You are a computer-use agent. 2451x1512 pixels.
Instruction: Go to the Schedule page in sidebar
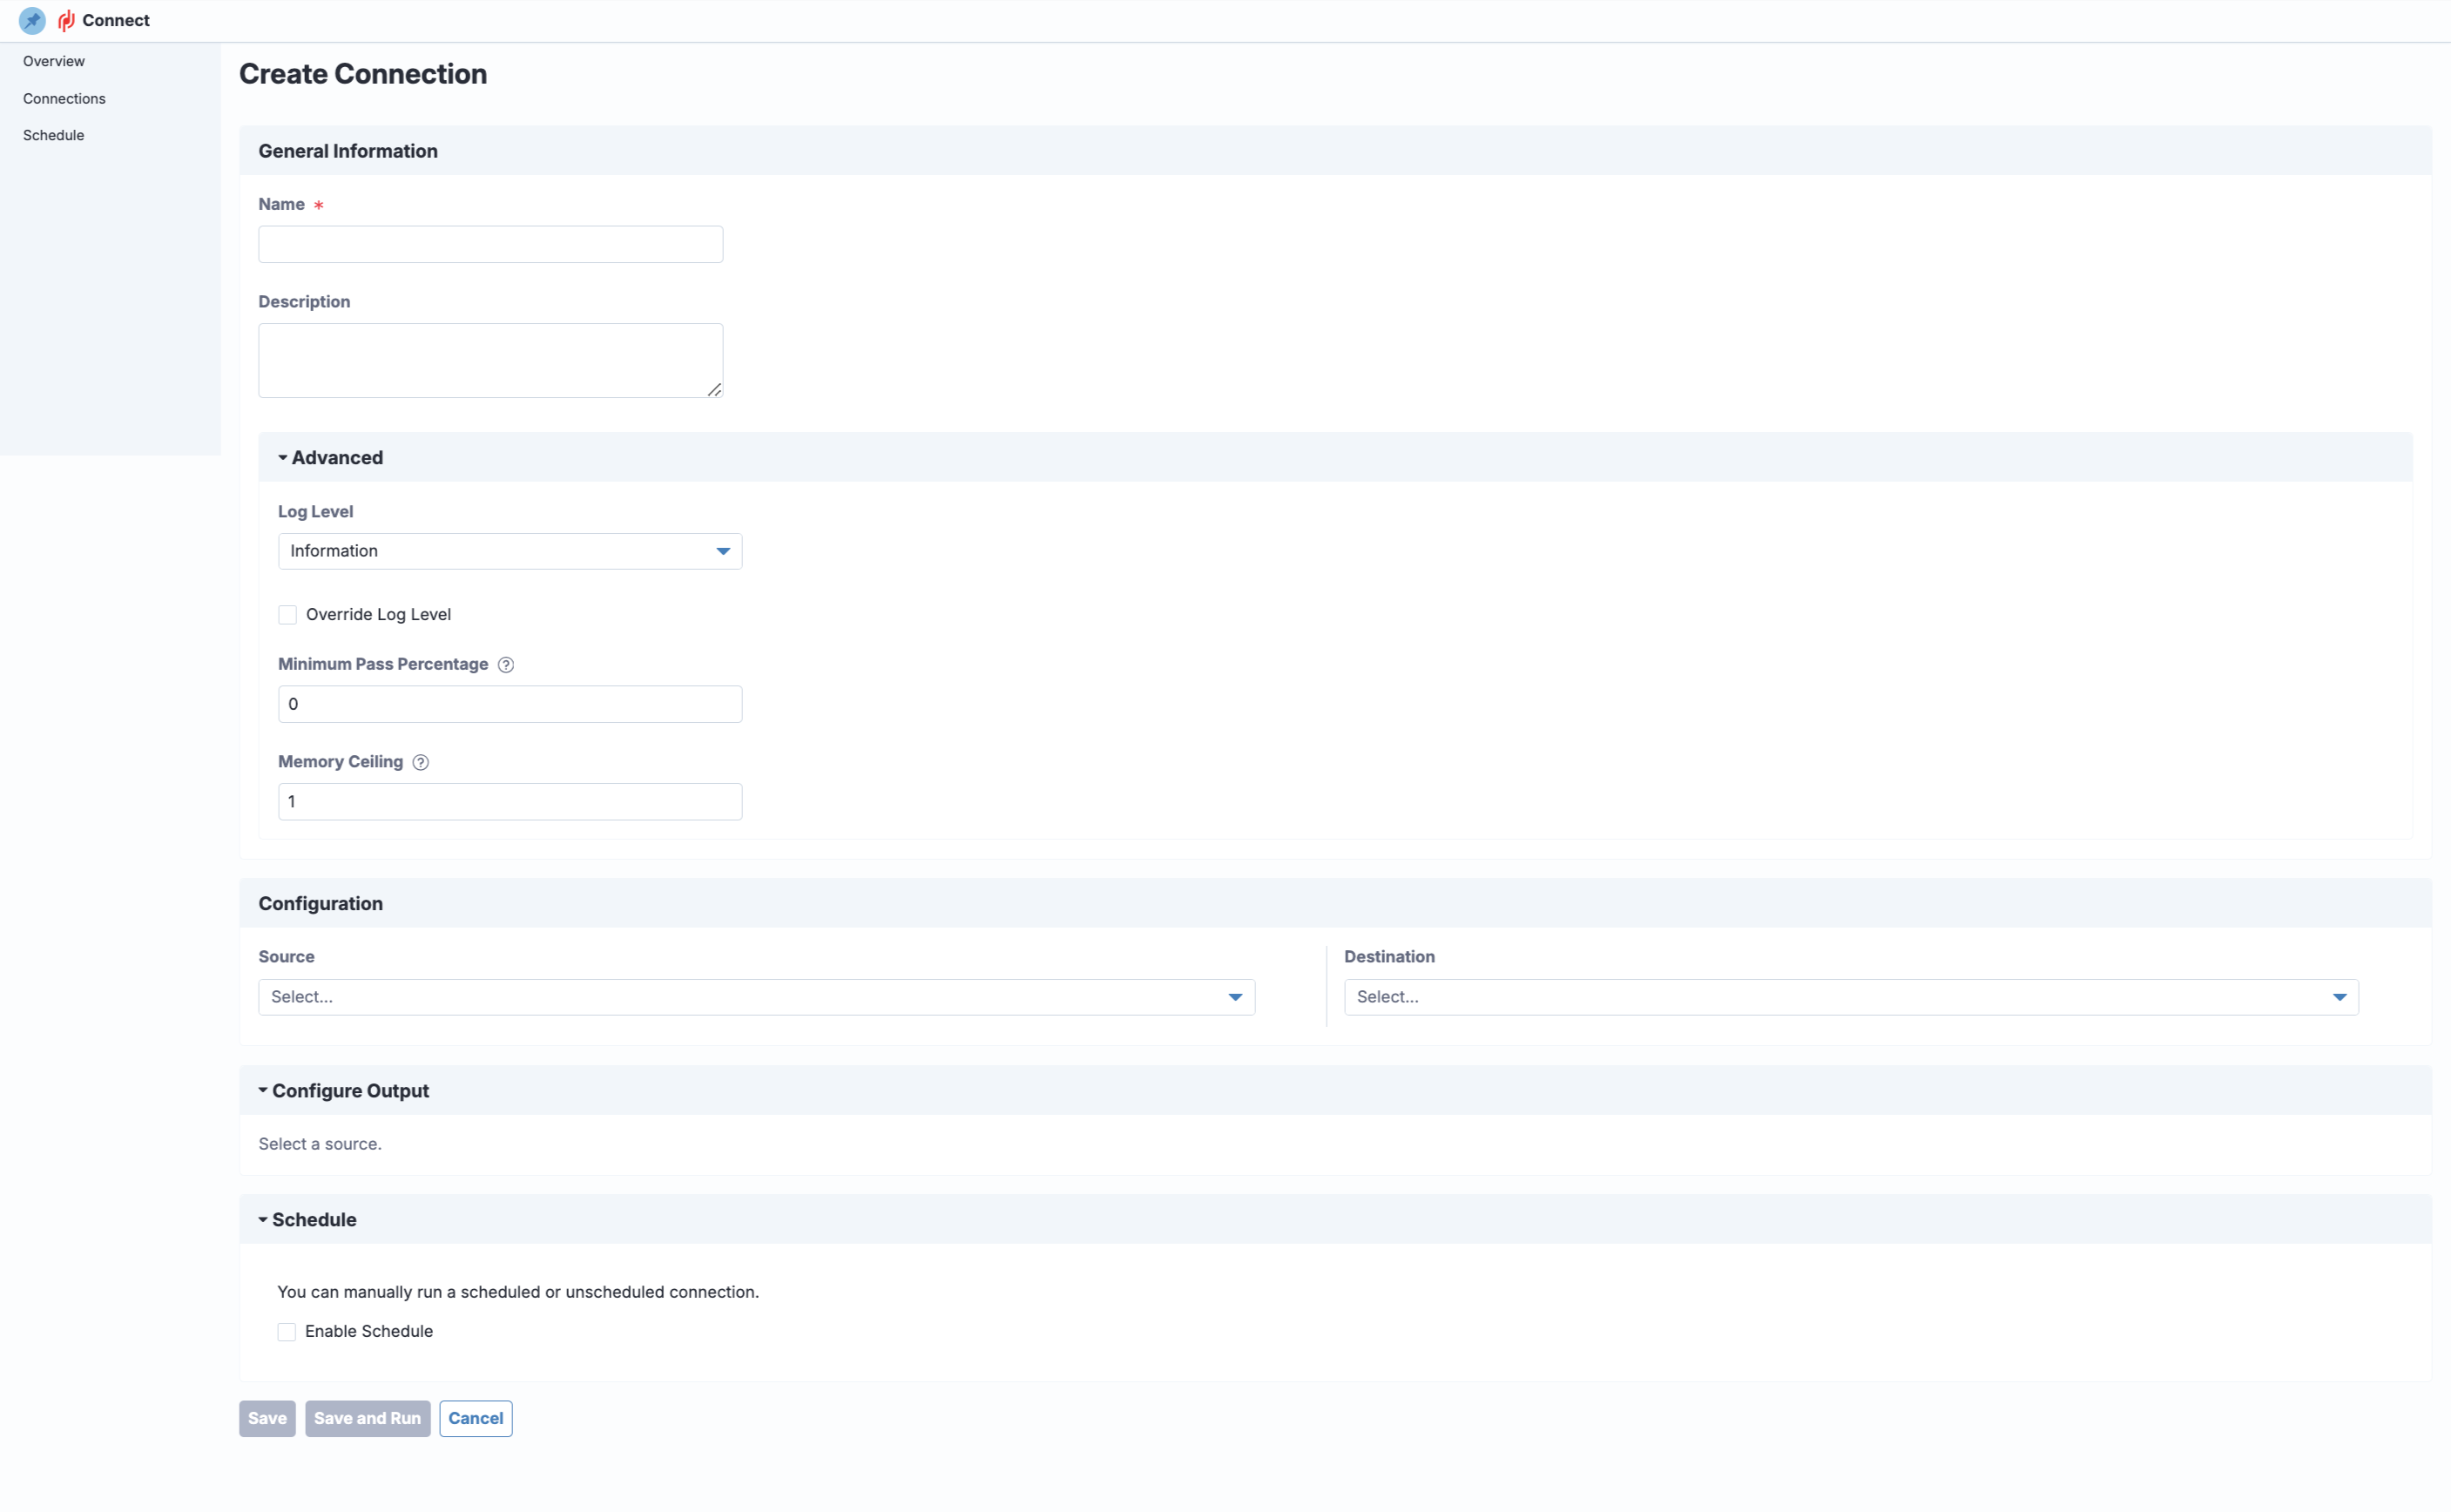point(53,135)
